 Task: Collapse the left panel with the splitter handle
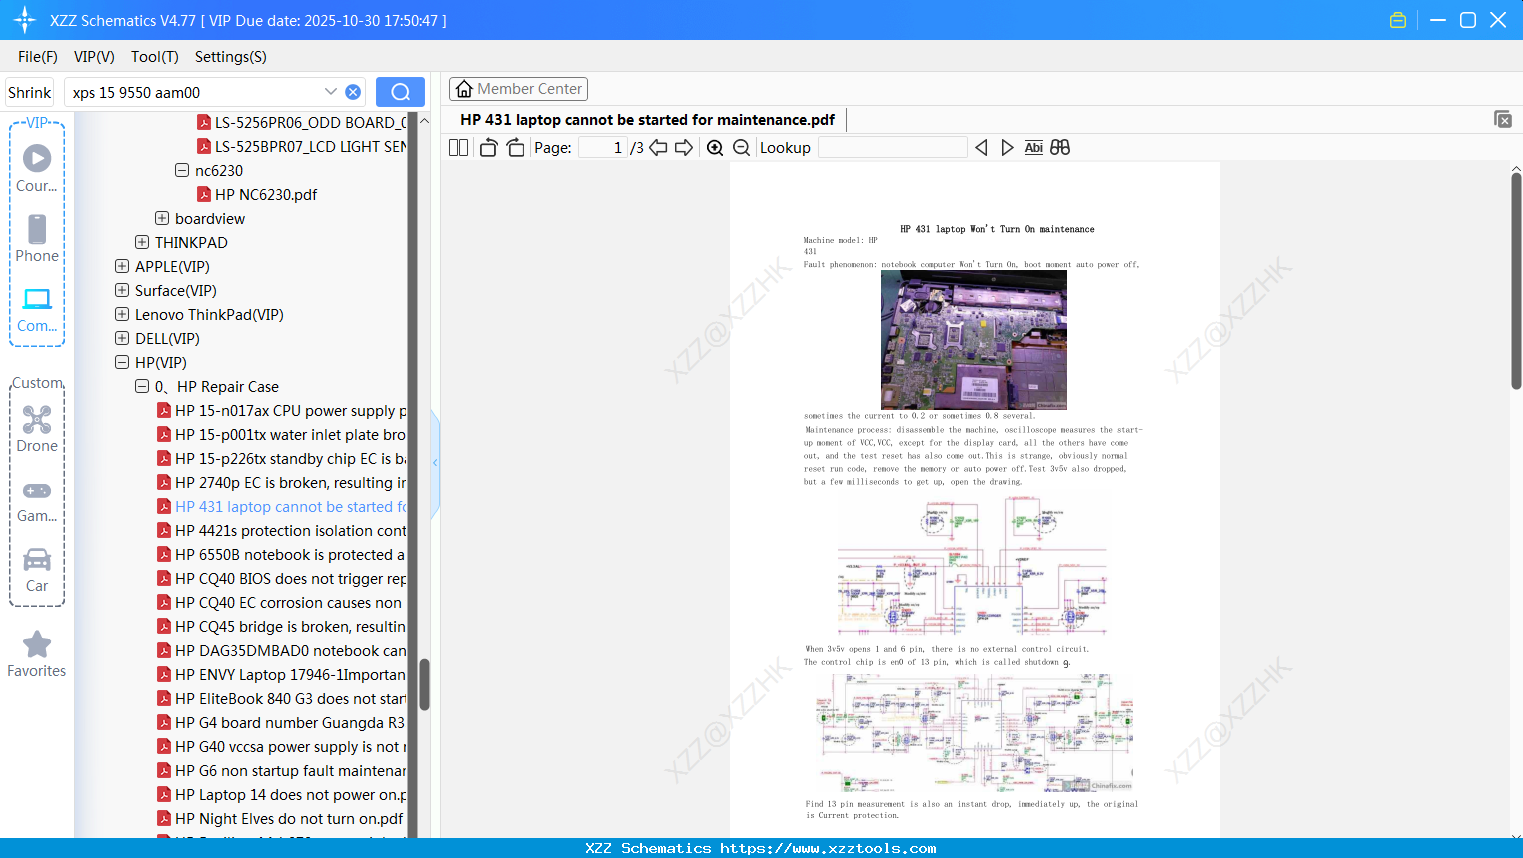point(435,463)
